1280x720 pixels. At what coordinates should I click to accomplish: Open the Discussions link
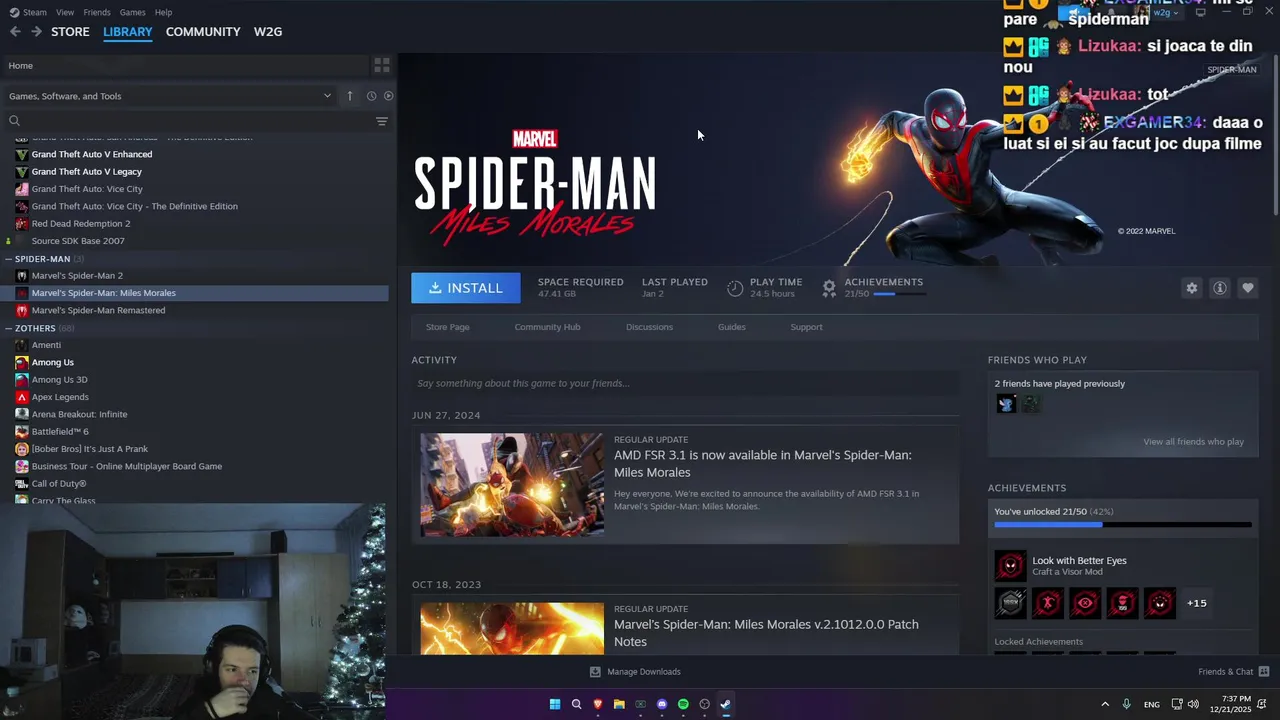tap(649, 327)
